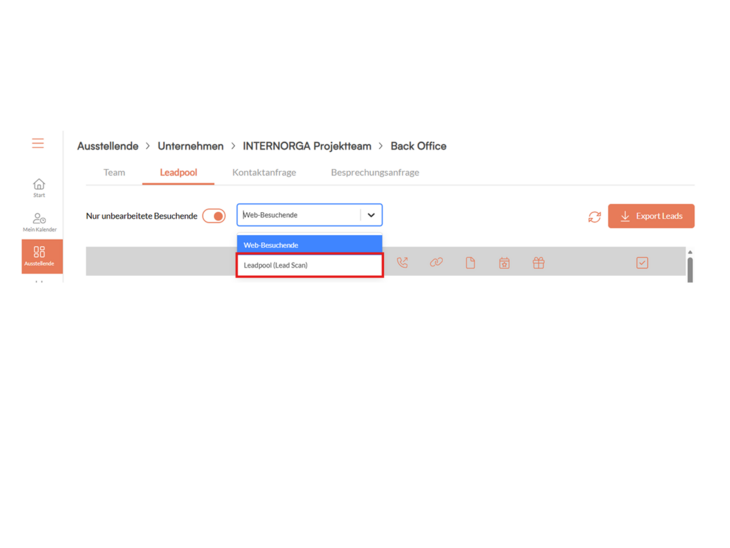Open Mein Kalender in the sidebar
This screenshot has height=548, width=730.
click(39, 222)
